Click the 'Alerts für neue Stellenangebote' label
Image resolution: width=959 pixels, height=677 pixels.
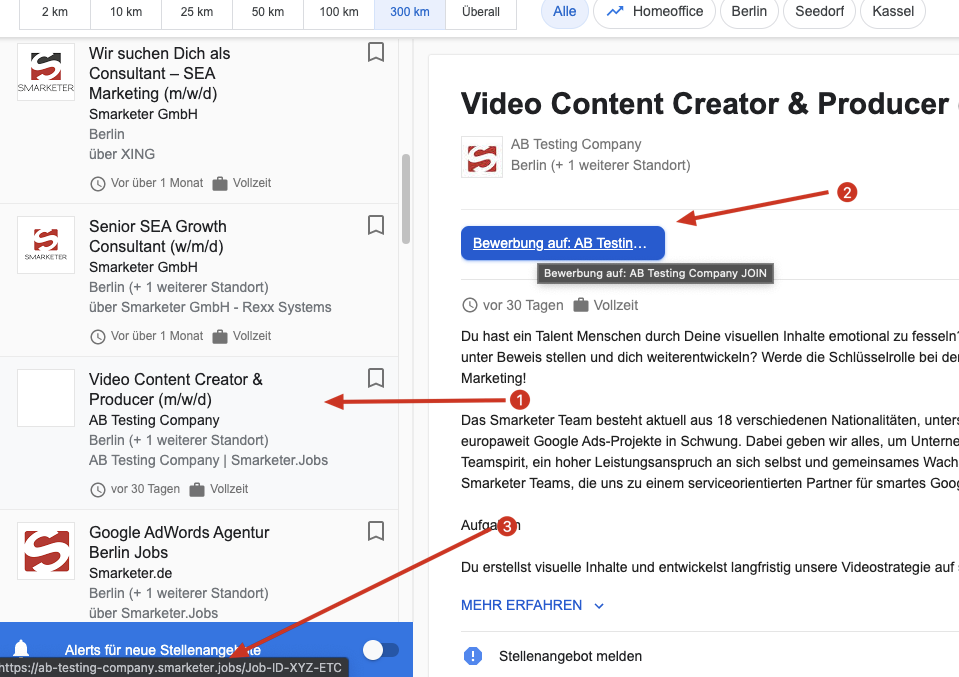pos(163,649)
